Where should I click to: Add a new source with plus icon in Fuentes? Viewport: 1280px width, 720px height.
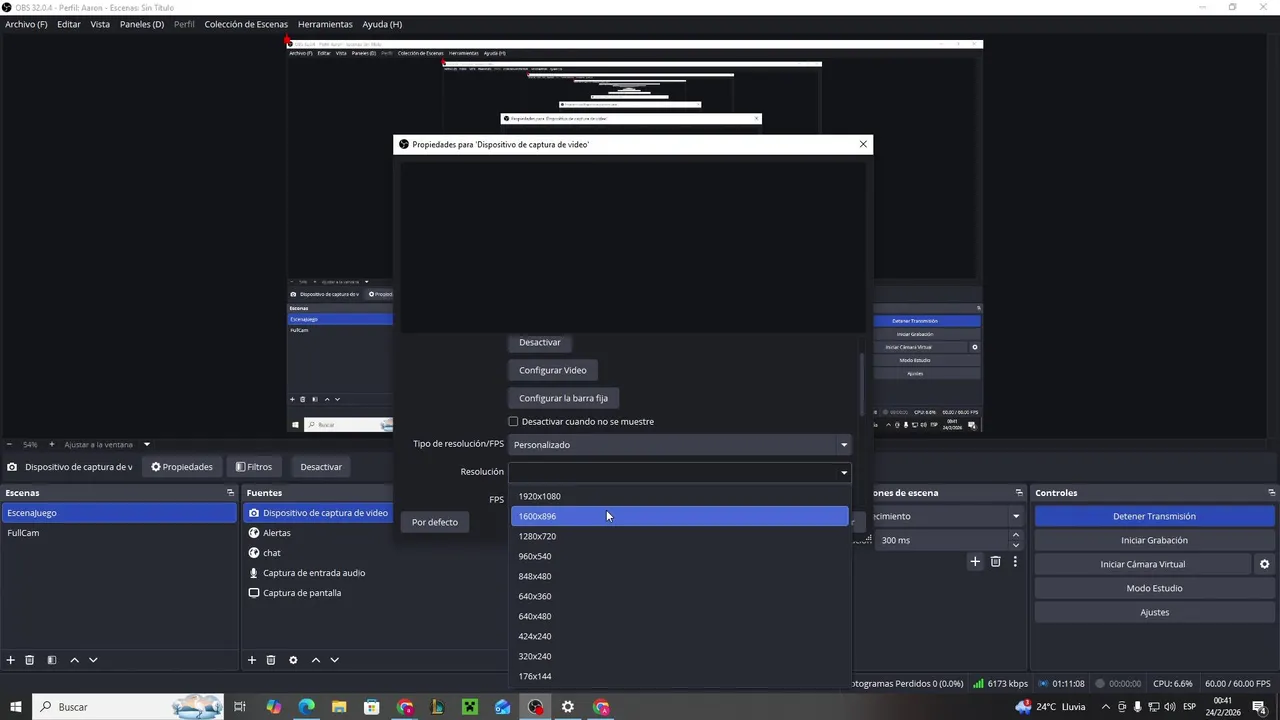252,660
